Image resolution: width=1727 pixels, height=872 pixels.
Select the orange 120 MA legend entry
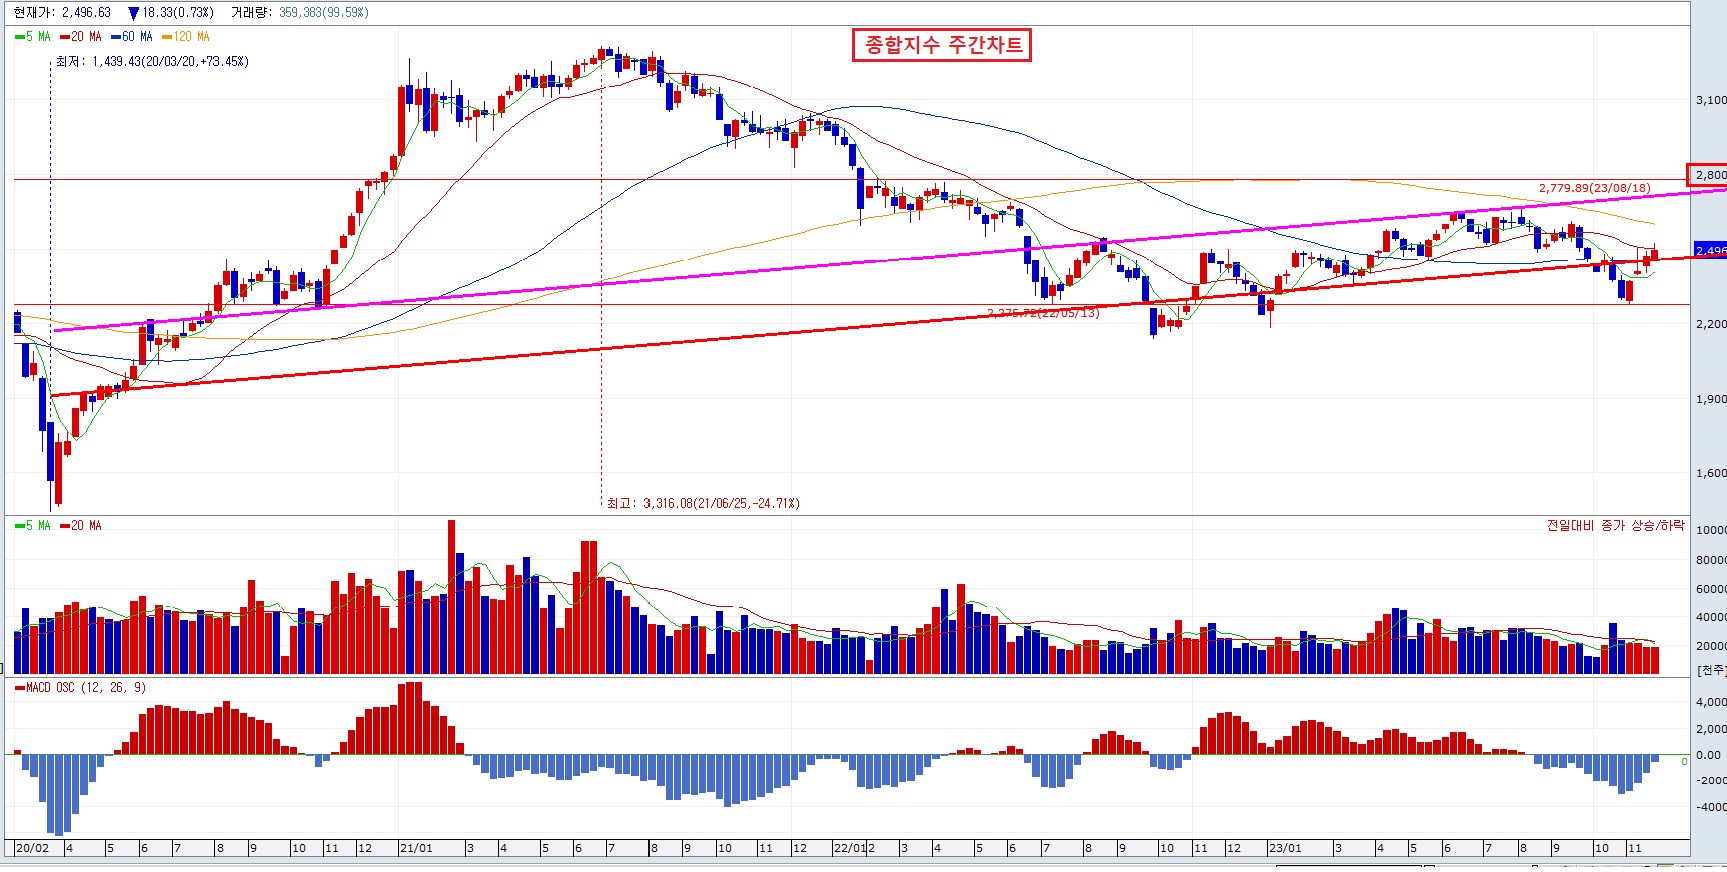pos(186,37)
